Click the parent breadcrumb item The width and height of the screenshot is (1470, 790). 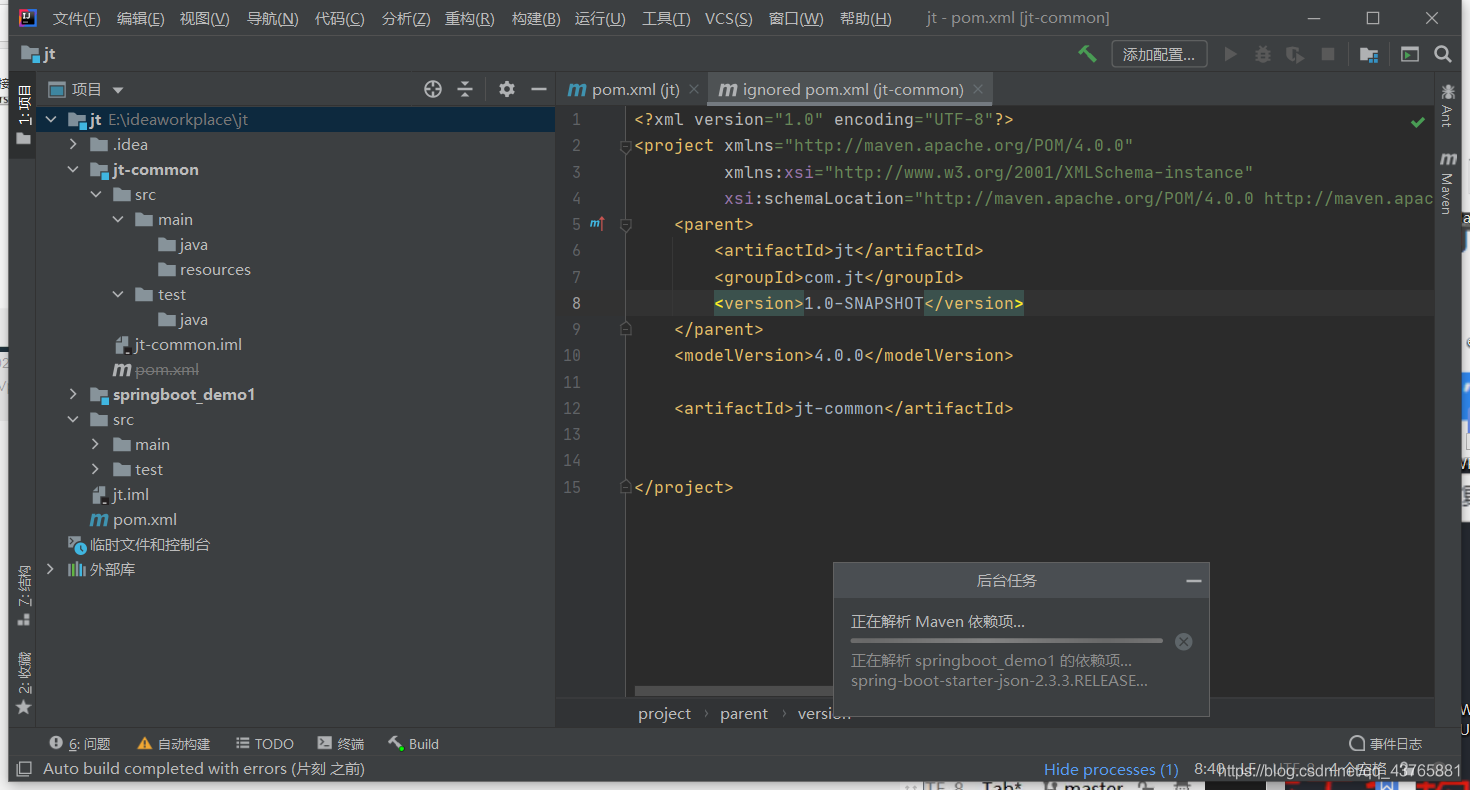point(744,714)
